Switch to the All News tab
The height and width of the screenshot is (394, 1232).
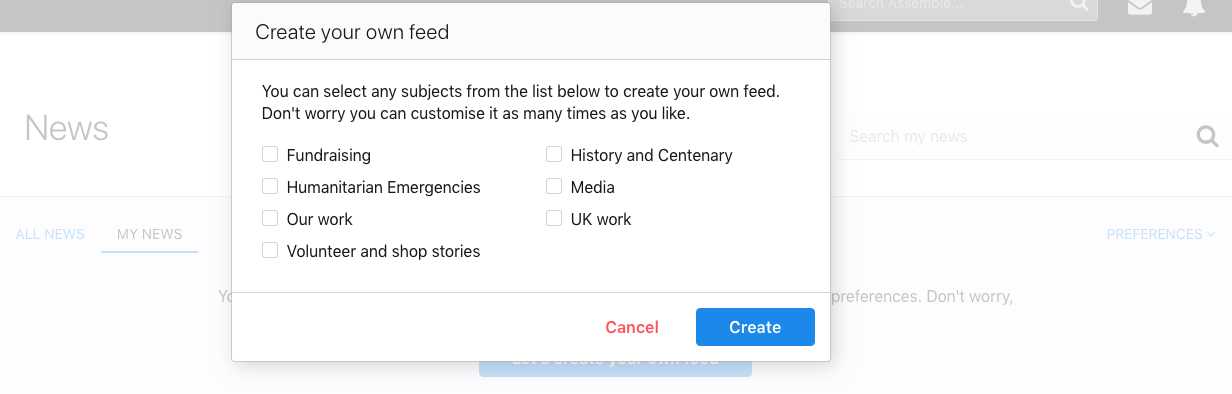(50, 234)
